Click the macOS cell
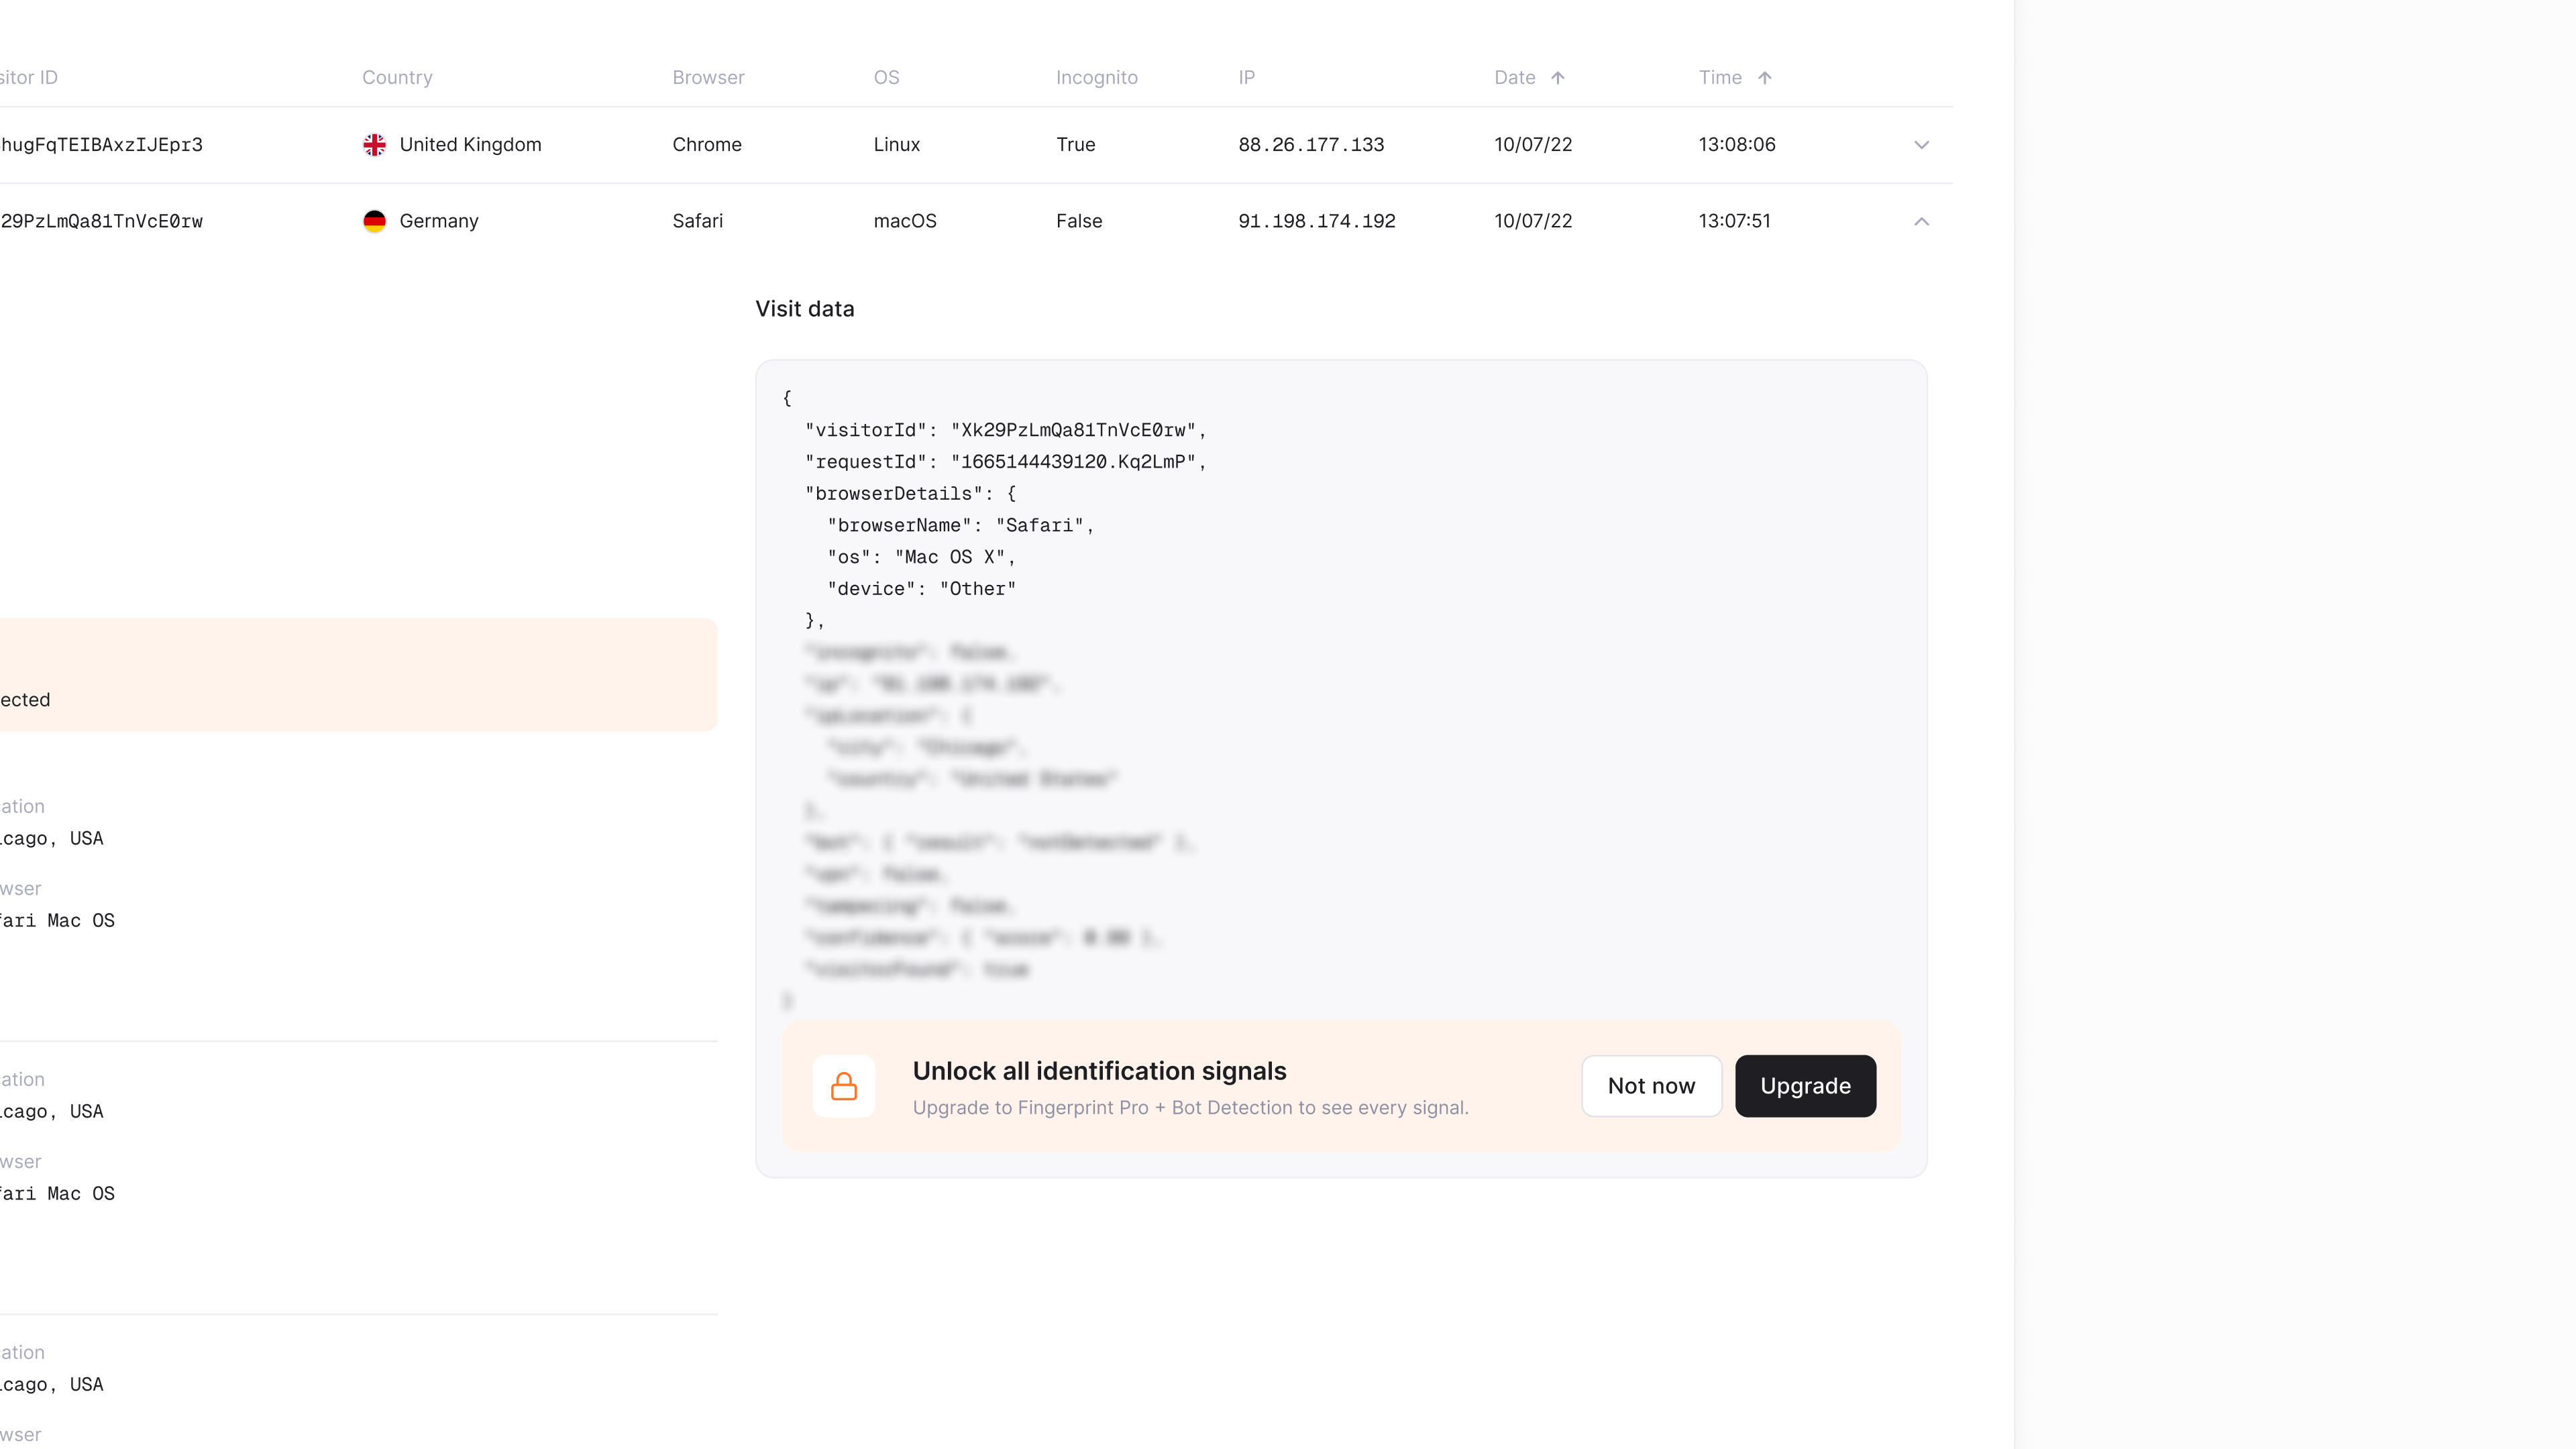 [x=905, y=221]
